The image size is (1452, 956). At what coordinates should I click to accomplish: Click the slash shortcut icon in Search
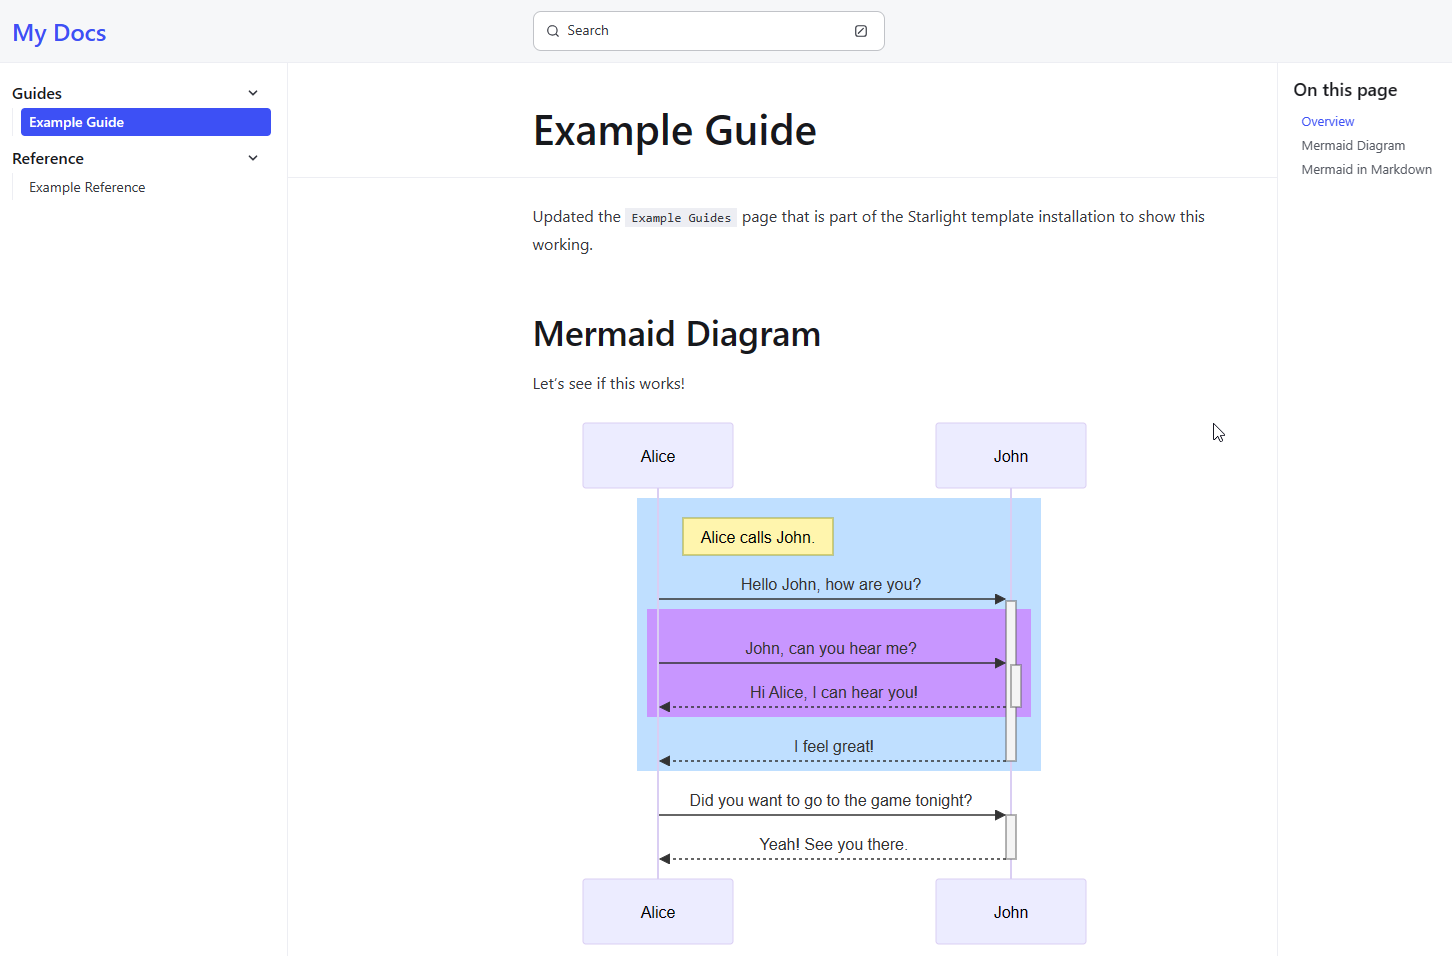coord(861,31)
